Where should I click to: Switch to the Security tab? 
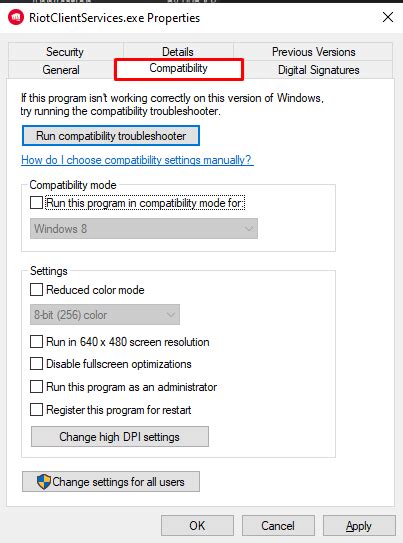coord(65,52)
